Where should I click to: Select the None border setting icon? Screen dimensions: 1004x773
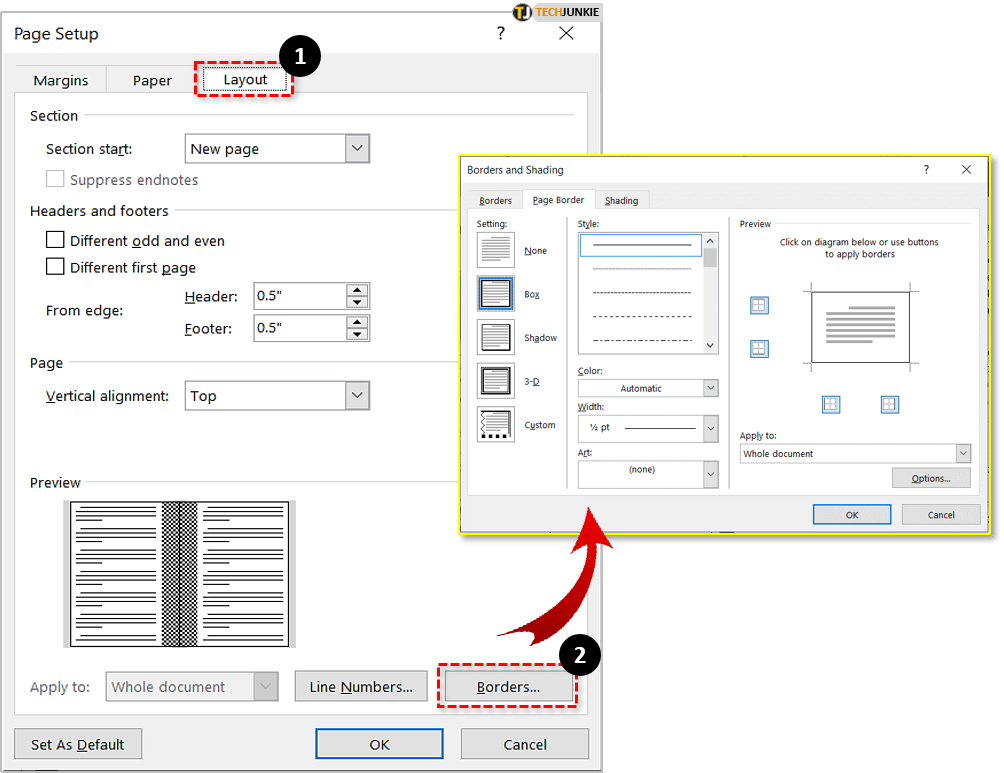[496, 250]
